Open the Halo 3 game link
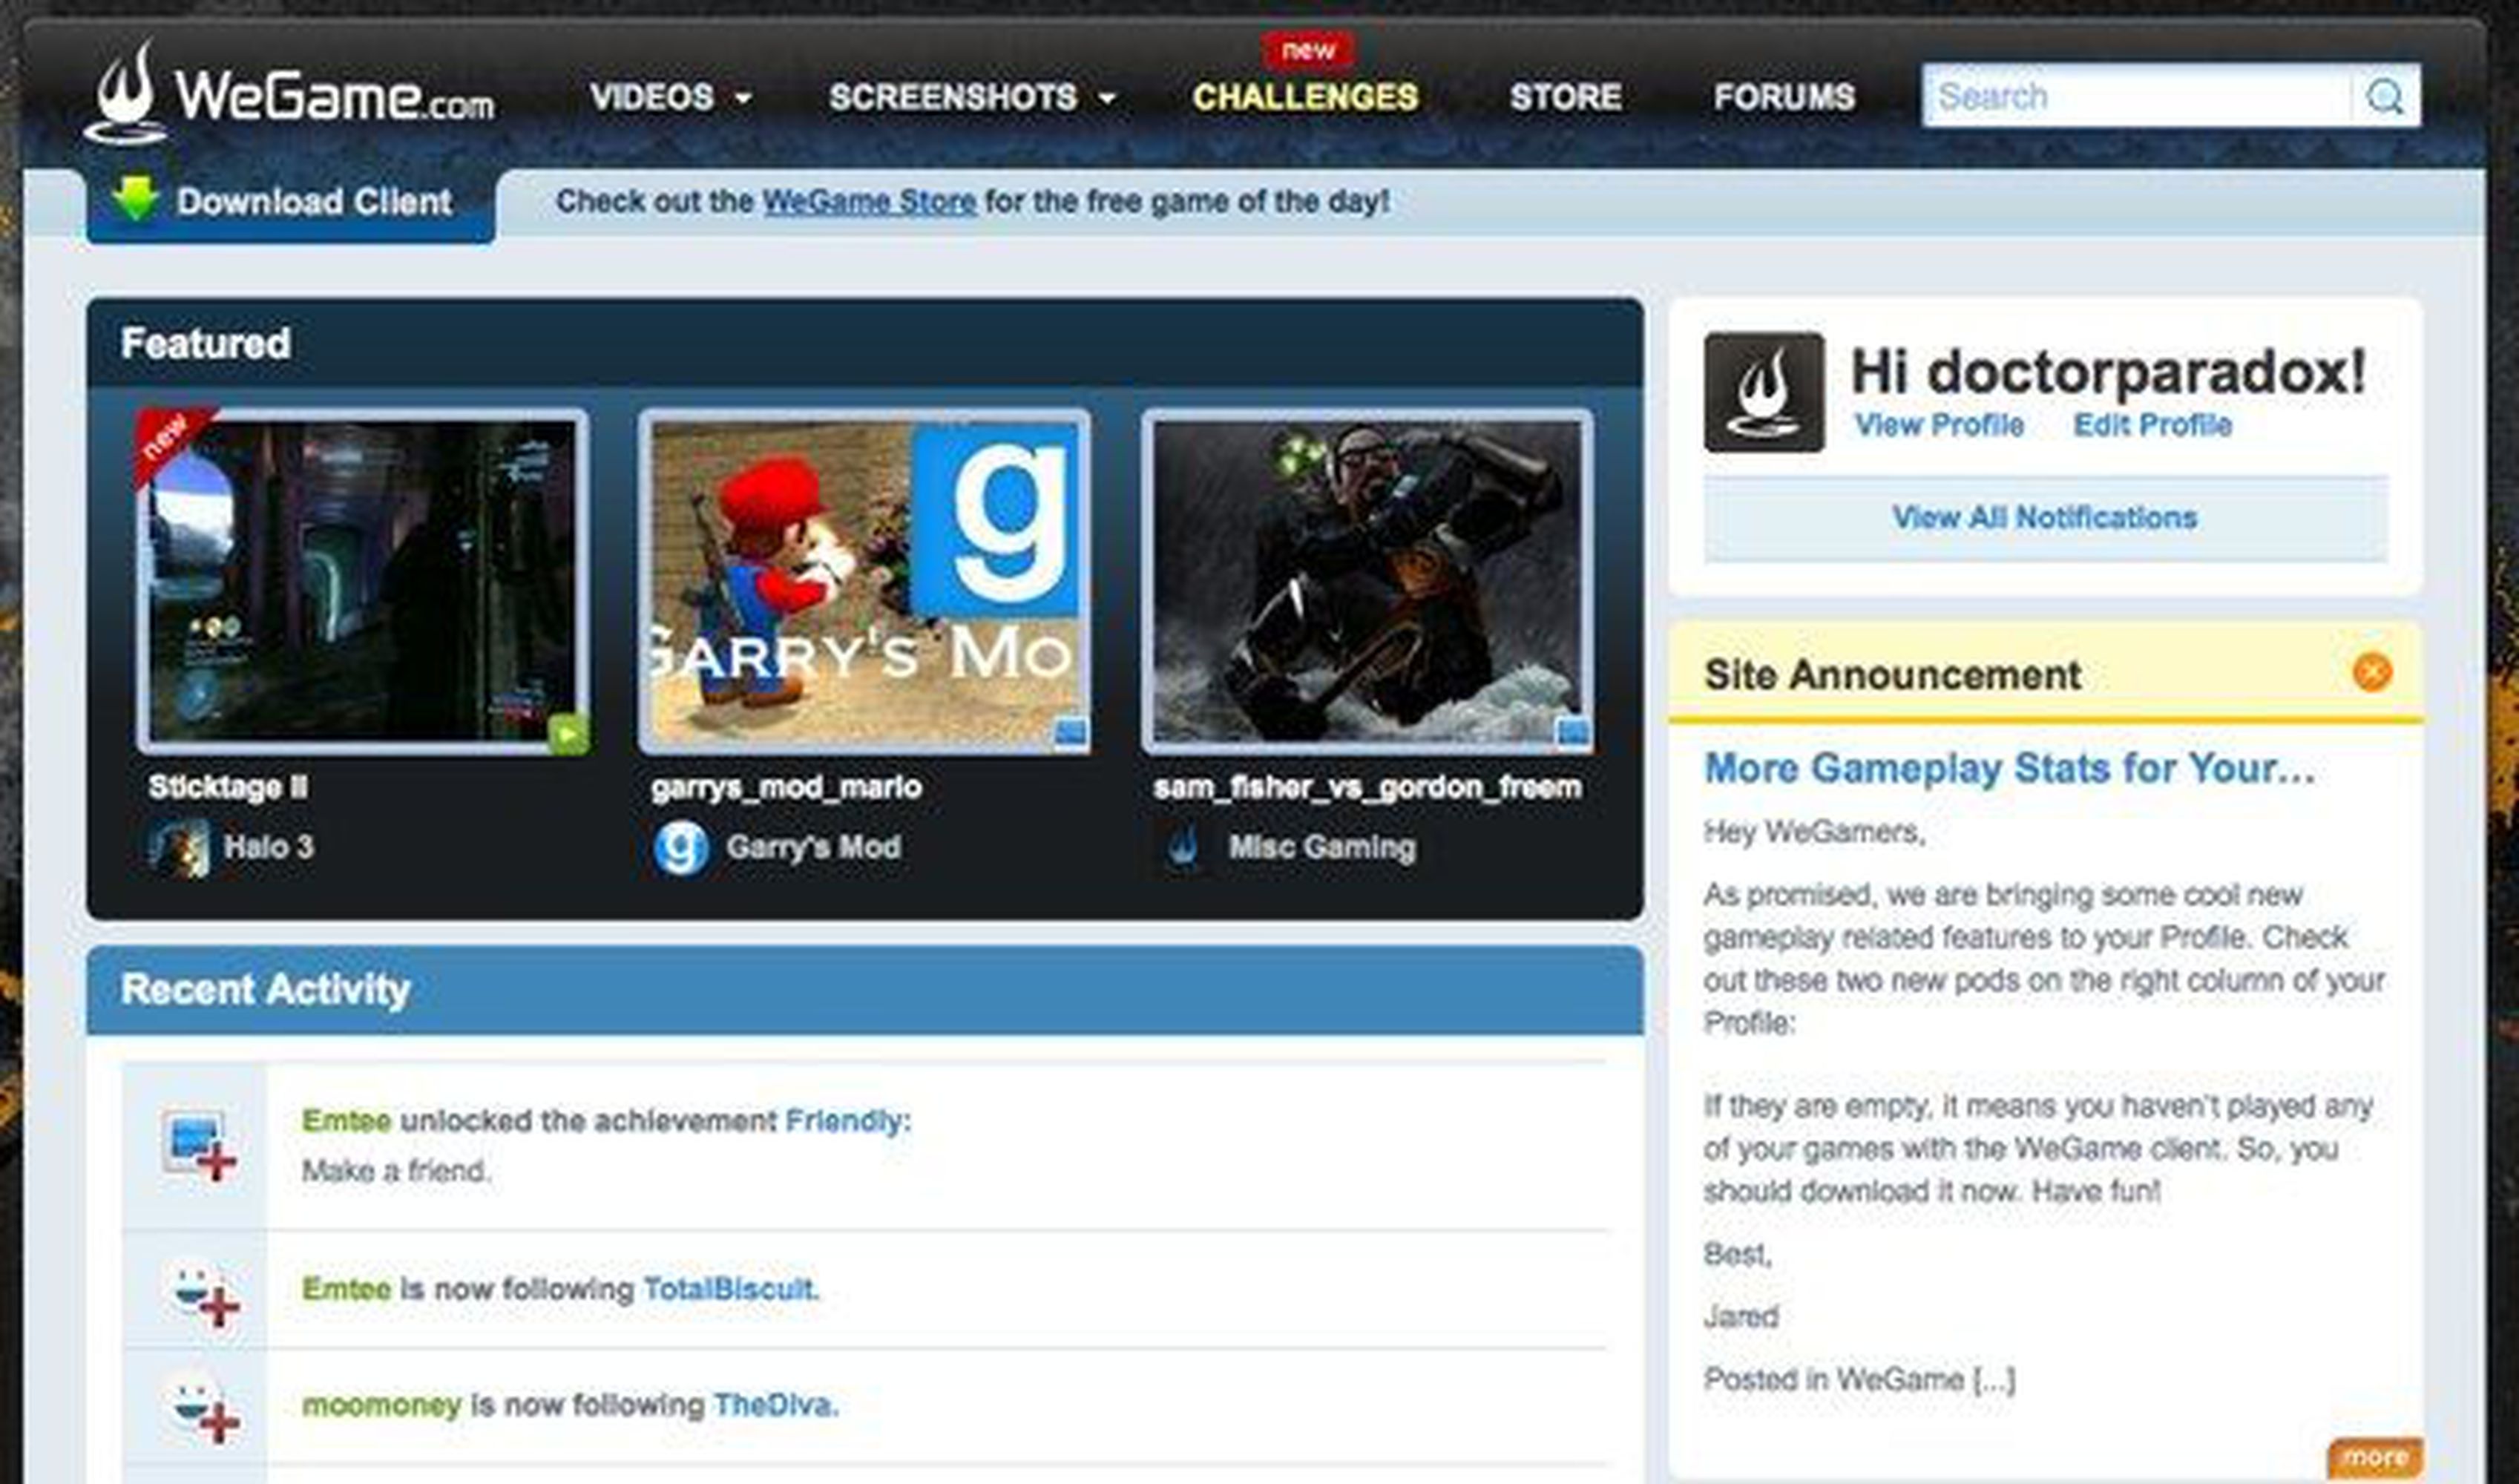Screen dimensions: 2519x1484 (x=268, y=847)
